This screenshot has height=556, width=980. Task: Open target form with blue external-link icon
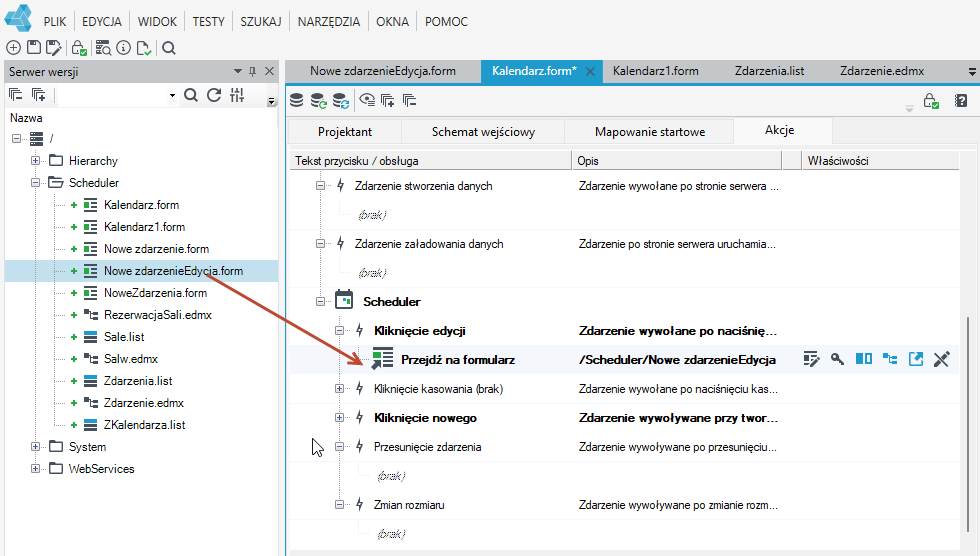(x=916, y=359)
